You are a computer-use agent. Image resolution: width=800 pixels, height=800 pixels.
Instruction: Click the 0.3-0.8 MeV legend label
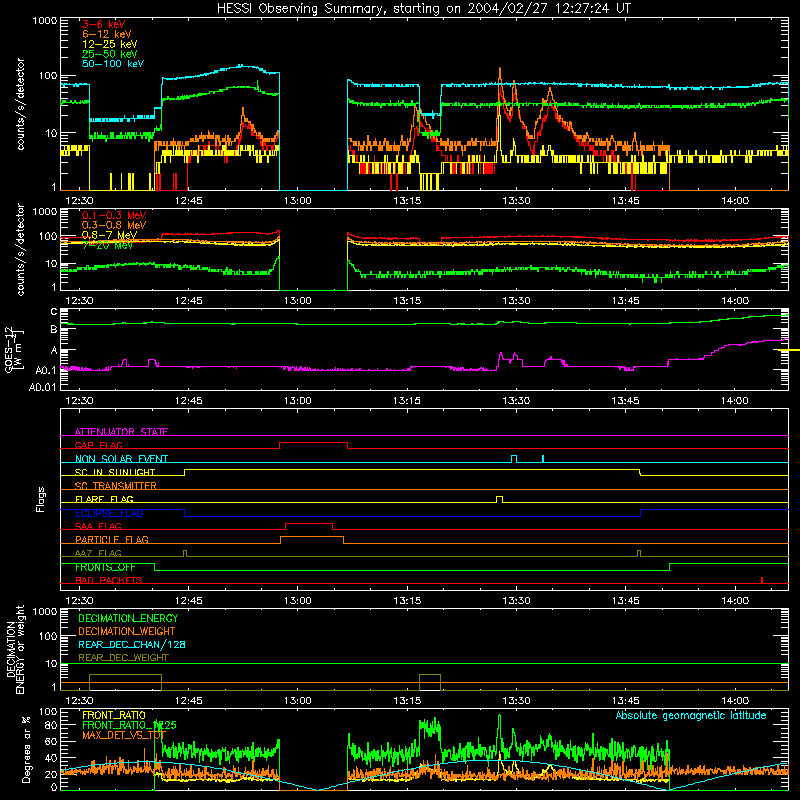pyautogui.click(x=114, y=225)
